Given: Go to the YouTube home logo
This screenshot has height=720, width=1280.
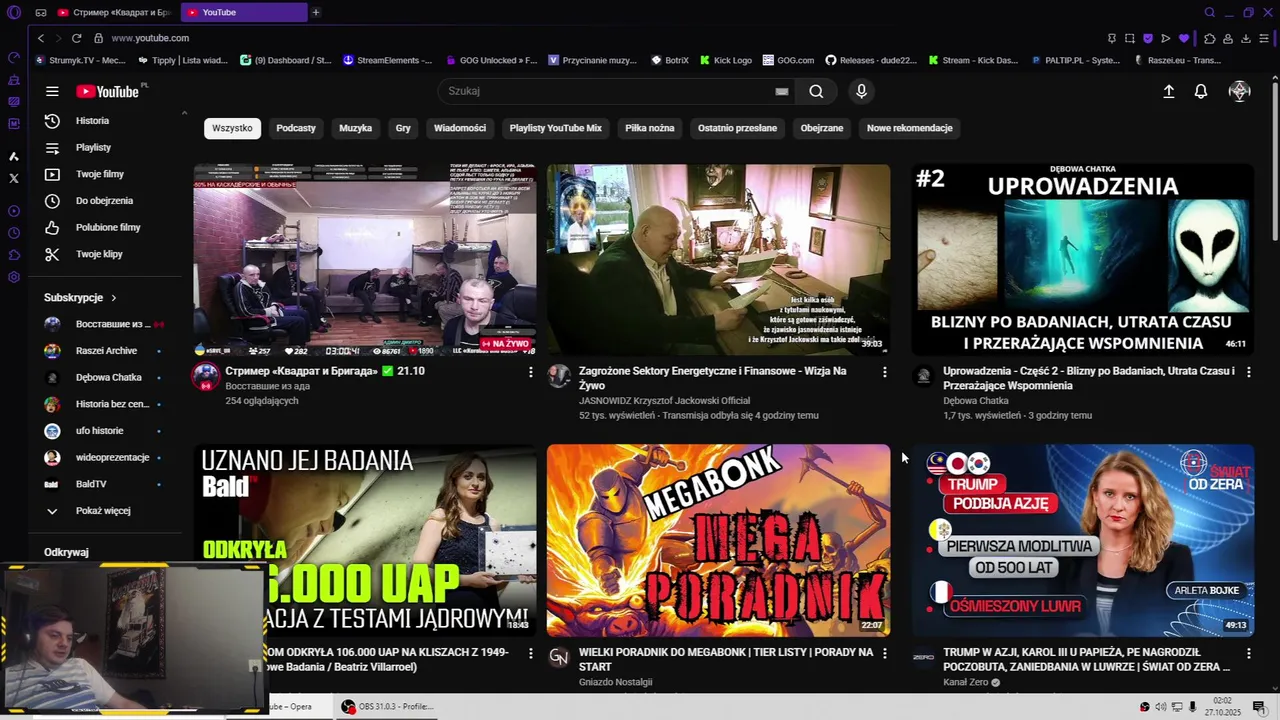Looking at the screenshot, I should tap(108, 91).
